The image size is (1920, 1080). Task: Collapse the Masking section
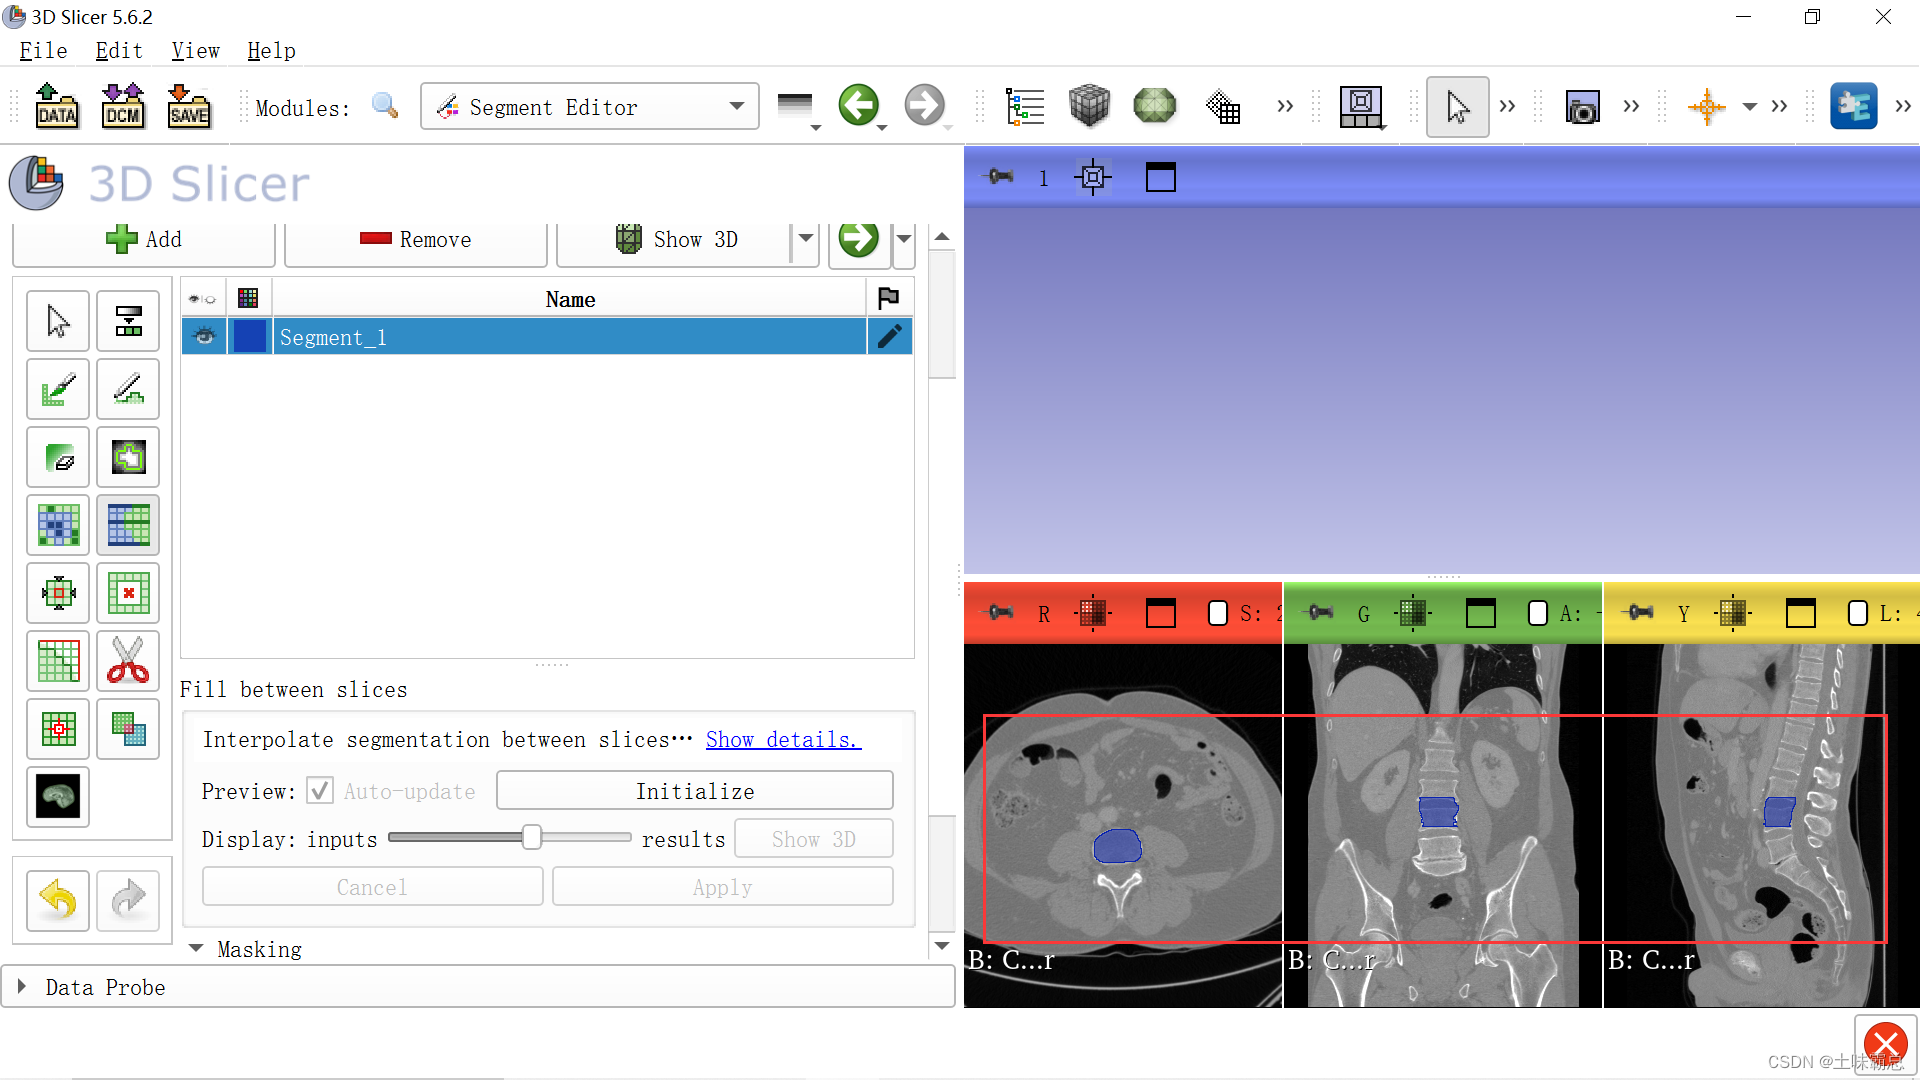point(196,948)
